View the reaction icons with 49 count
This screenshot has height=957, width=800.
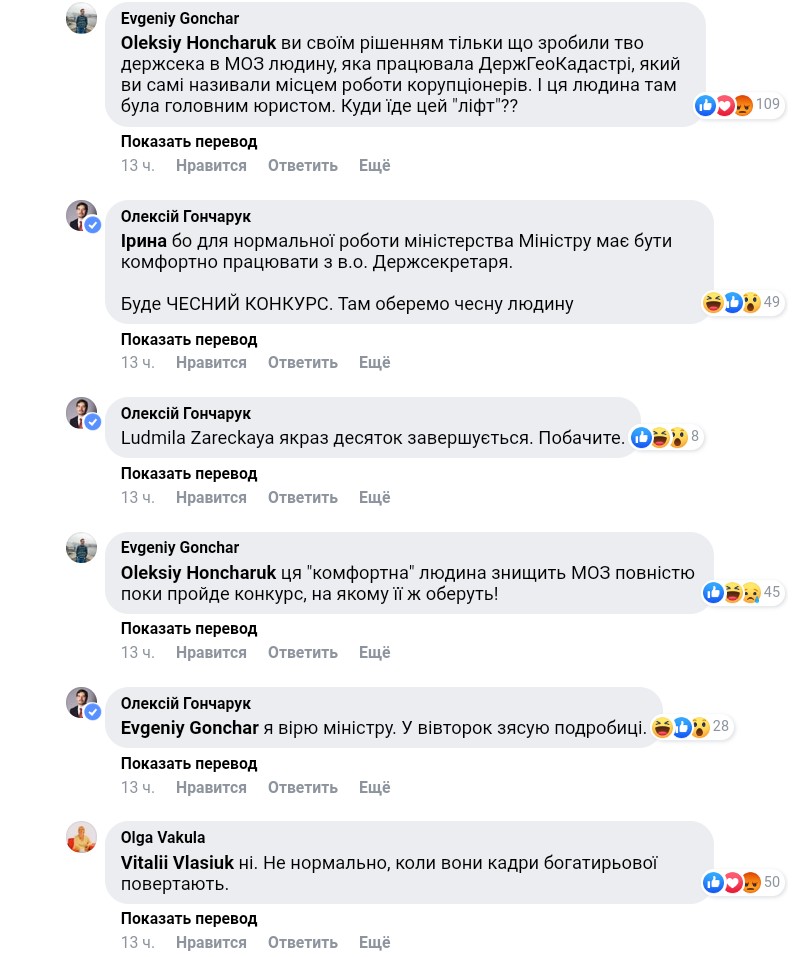pyautogui.click(x=732, y=302)
